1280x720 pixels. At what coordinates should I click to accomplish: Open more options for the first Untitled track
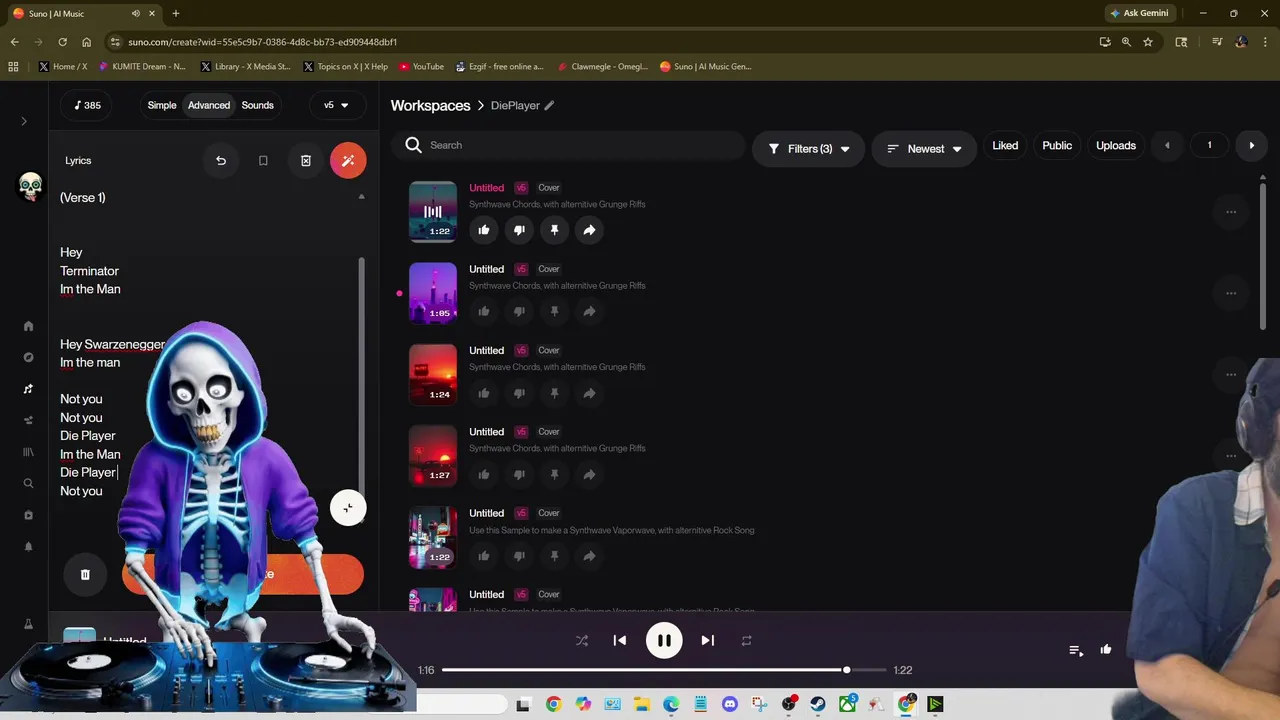[x=1231, y=212]
